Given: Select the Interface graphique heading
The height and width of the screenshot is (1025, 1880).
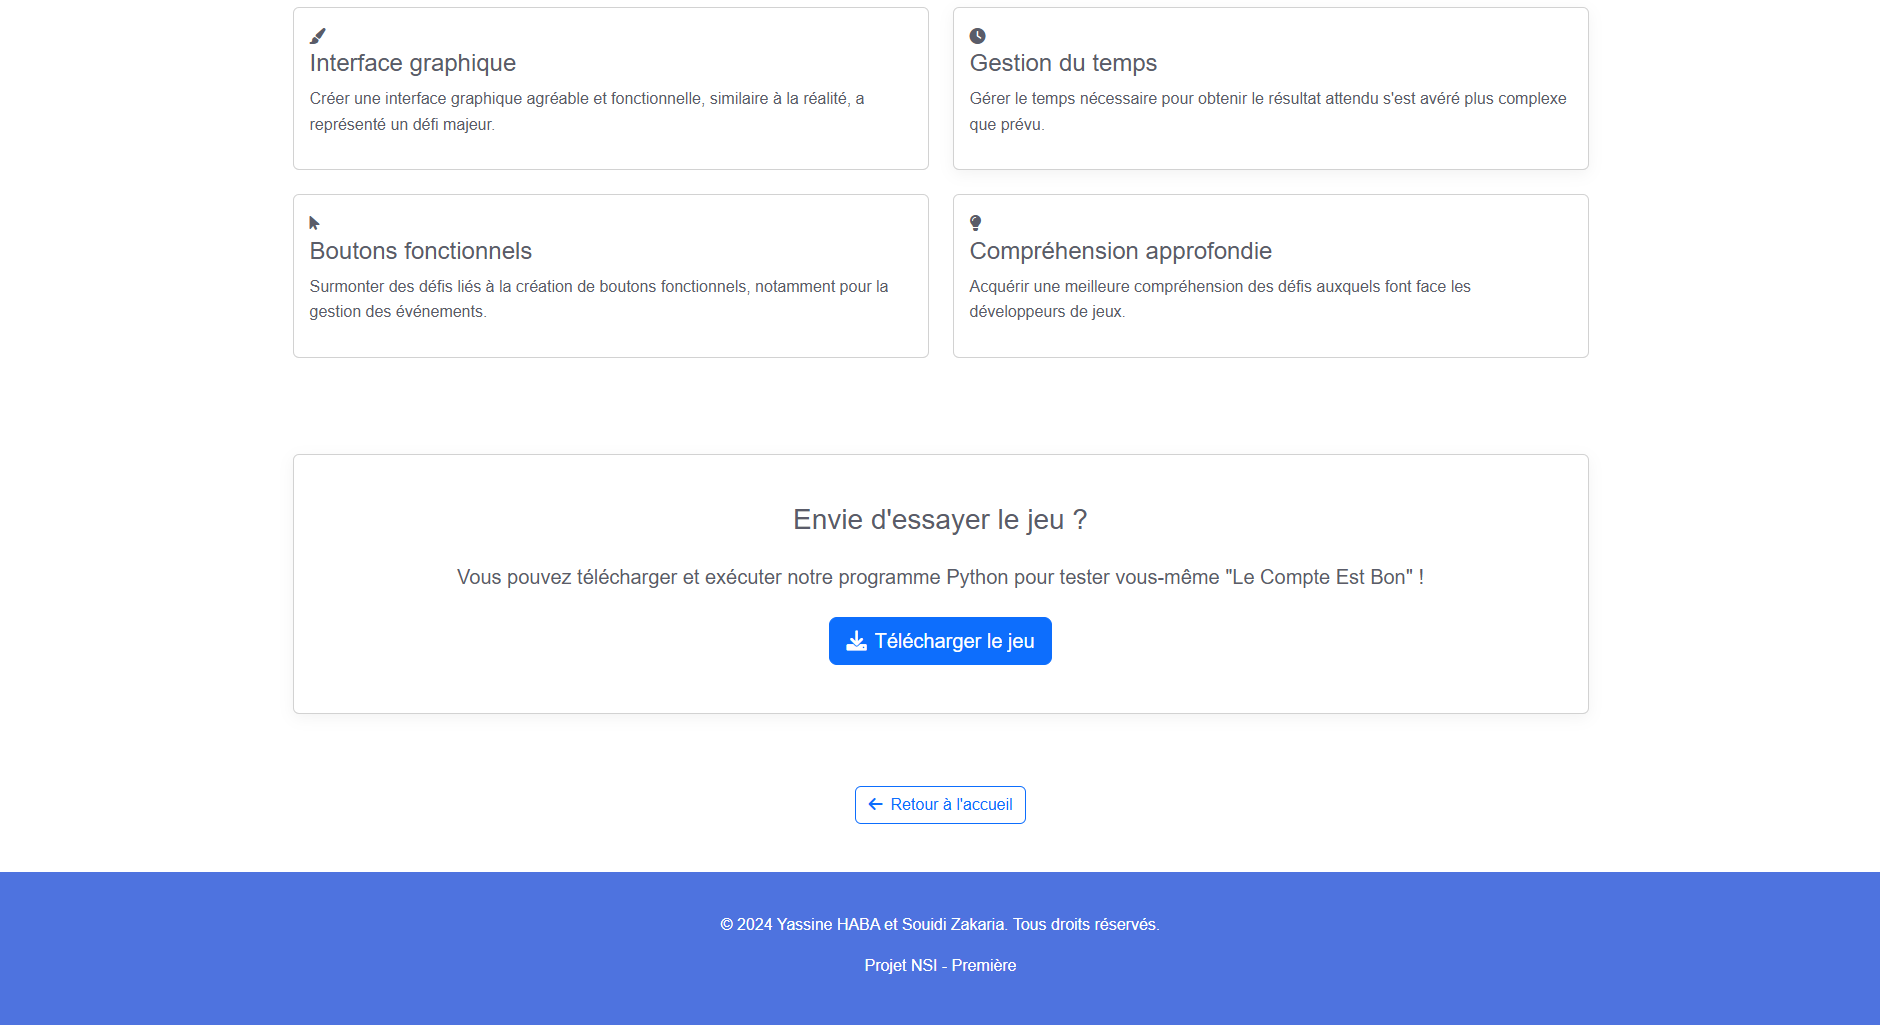Looking at the screenshot, I should [412, 63].
